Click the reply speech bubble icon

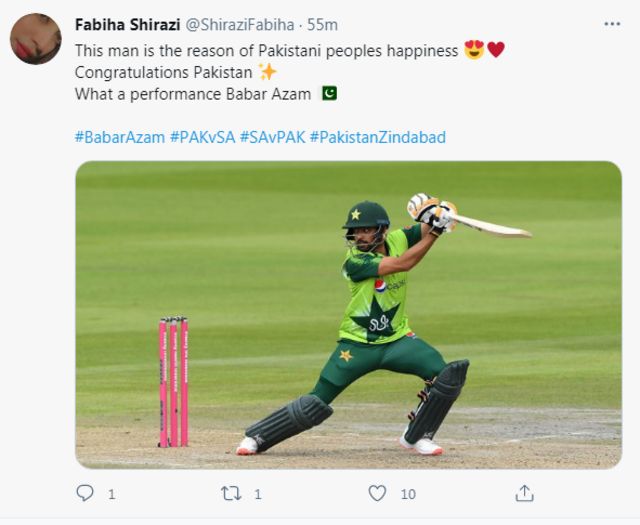(x=84, y=493)
